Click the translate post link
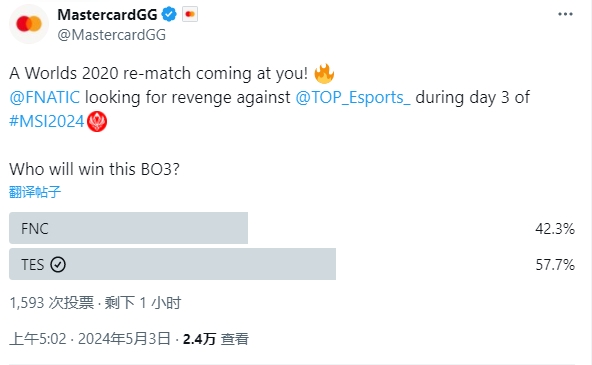This screenshot has height=365, width=592. 35,192
